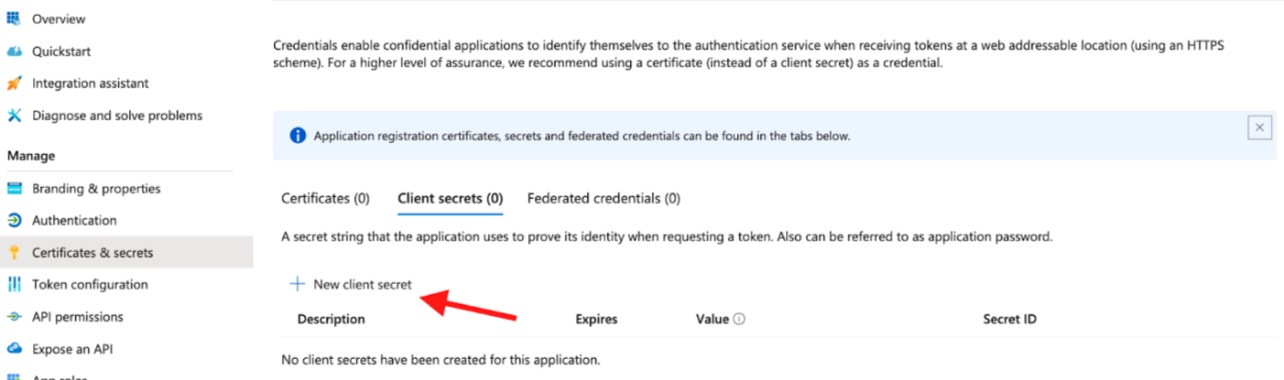
Task: Click the Value column info icon
Action: pyautogui.click(x=740, y=320)
